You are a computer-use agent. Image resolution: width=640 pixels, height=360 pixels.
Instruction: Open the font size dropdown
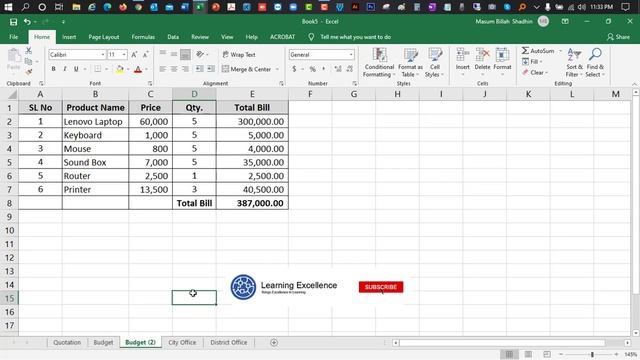(124, 55)
